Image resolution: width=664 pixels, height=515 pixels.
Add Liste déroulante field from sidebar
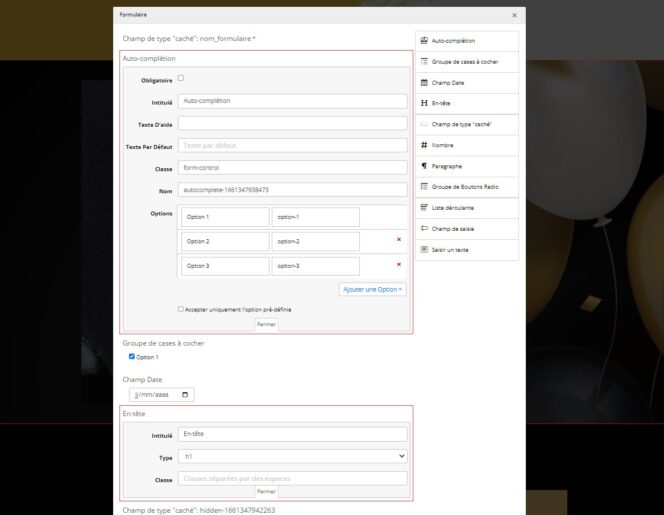[467, 208]
